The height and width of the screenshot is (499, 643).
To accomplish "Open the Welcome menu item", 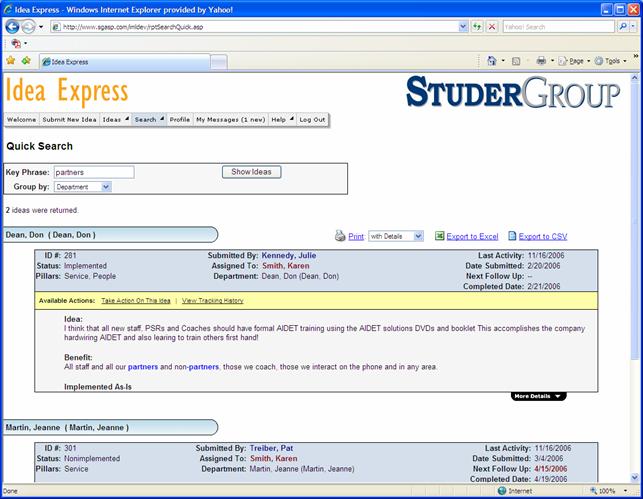I will [22, 119].
